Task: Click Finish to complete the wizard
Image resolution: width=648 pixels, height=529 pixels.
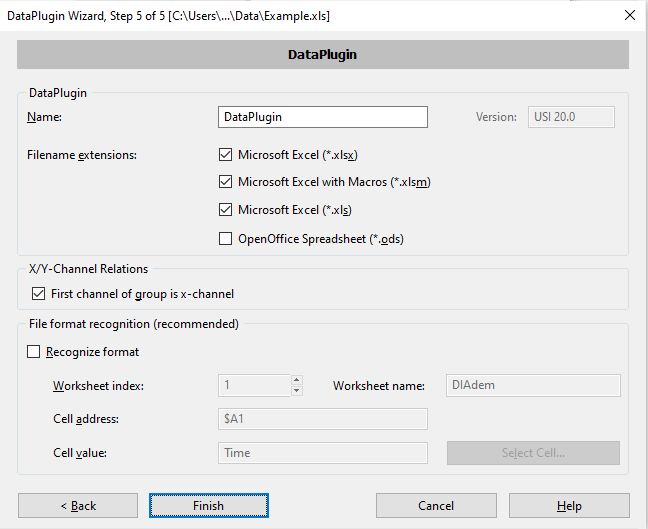Action: click(208, 506)
